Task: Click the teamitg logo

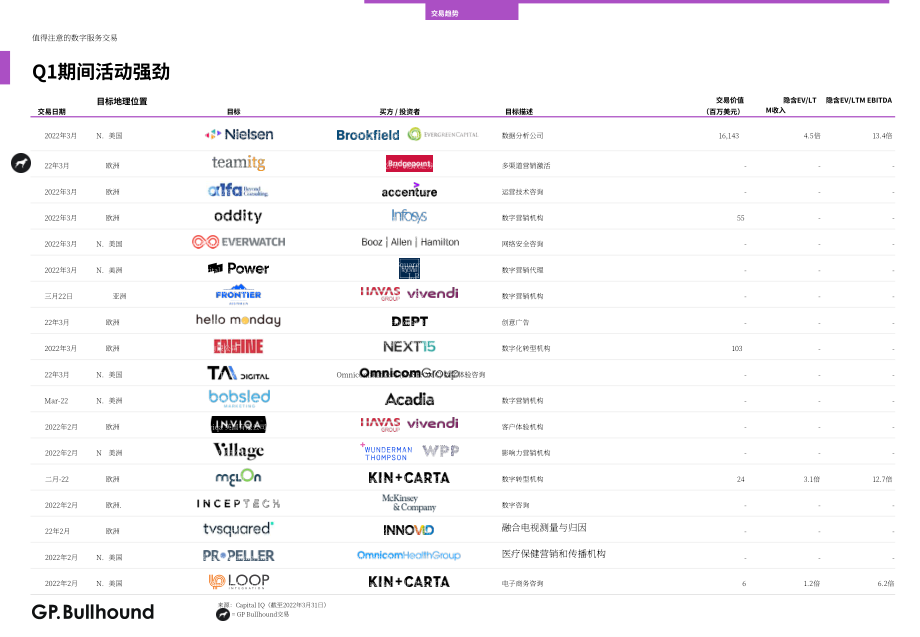Action: [238, 162]
